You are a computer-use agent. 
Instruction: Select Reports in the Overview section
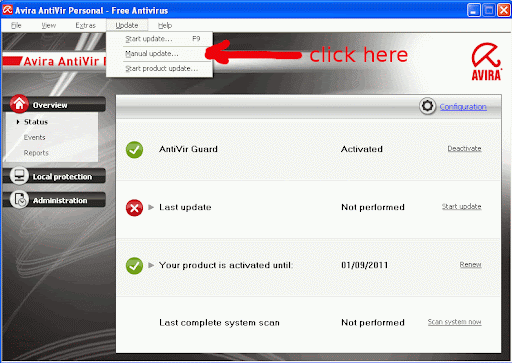point(36,153)
